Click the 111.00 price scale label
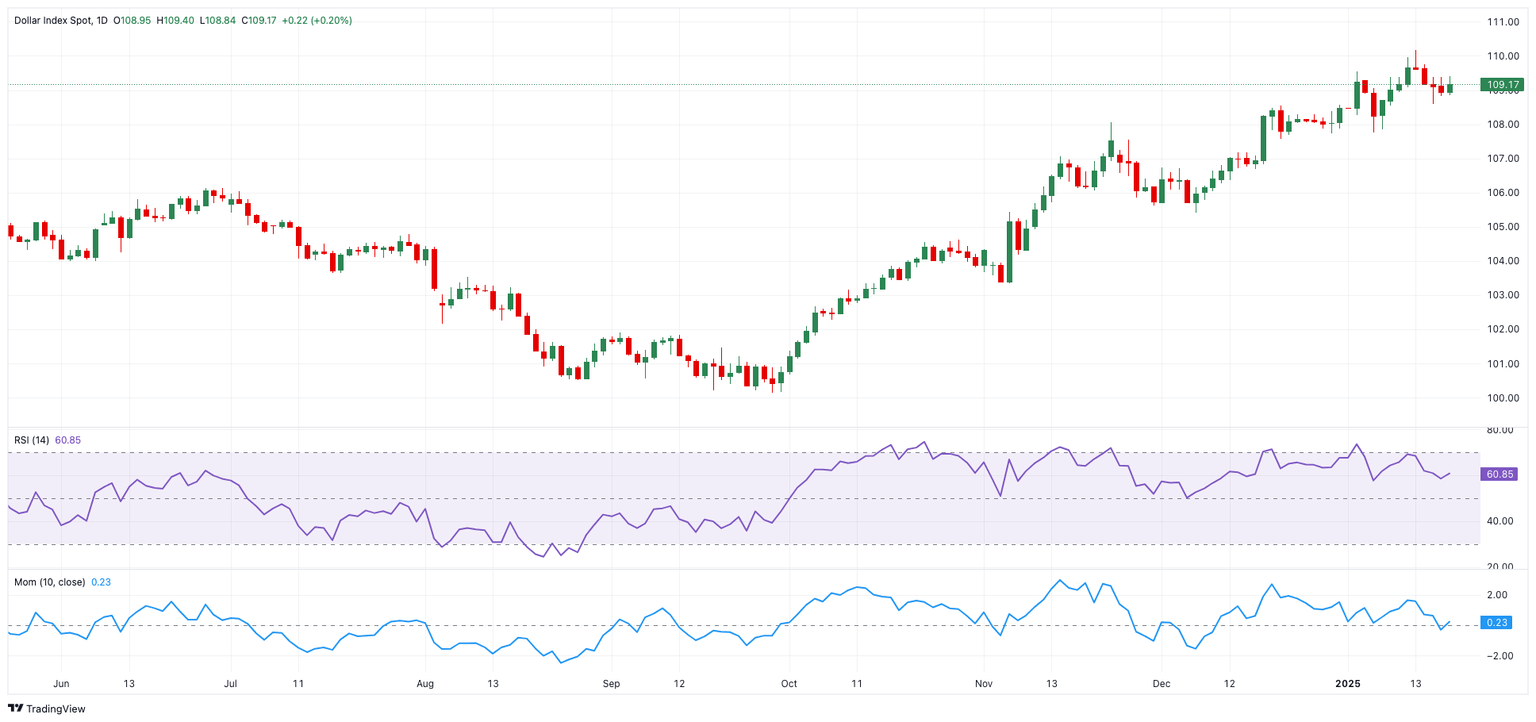Image resolution: width=1536 pixels, height=722 pixels. pos(1503,22)
